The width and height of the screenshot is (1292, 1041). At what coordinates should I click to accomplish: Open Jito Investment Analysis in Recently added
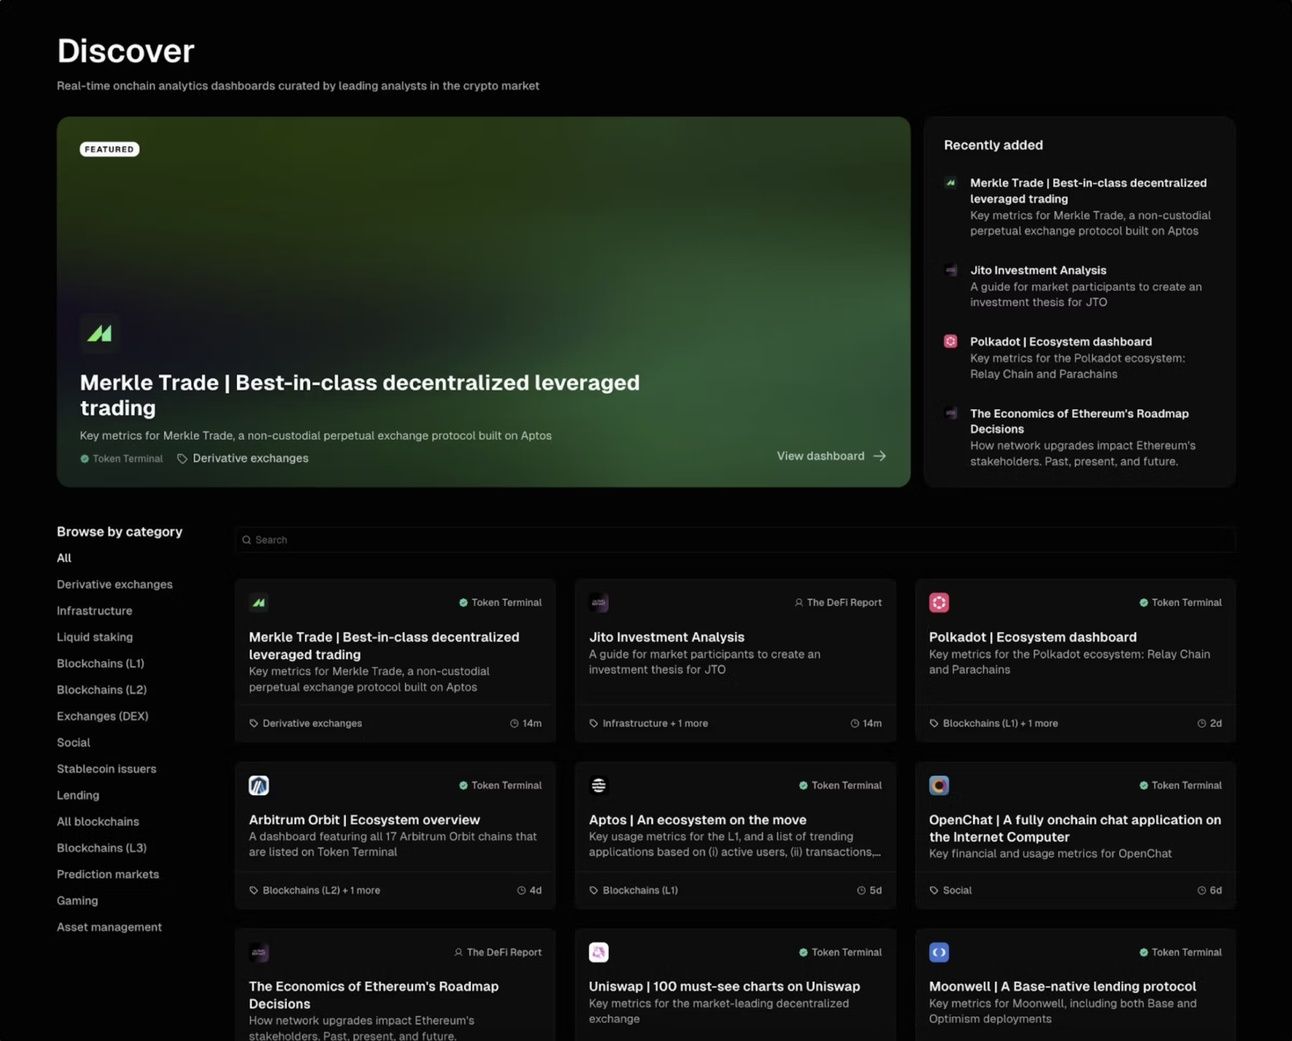click(1038, 270)
